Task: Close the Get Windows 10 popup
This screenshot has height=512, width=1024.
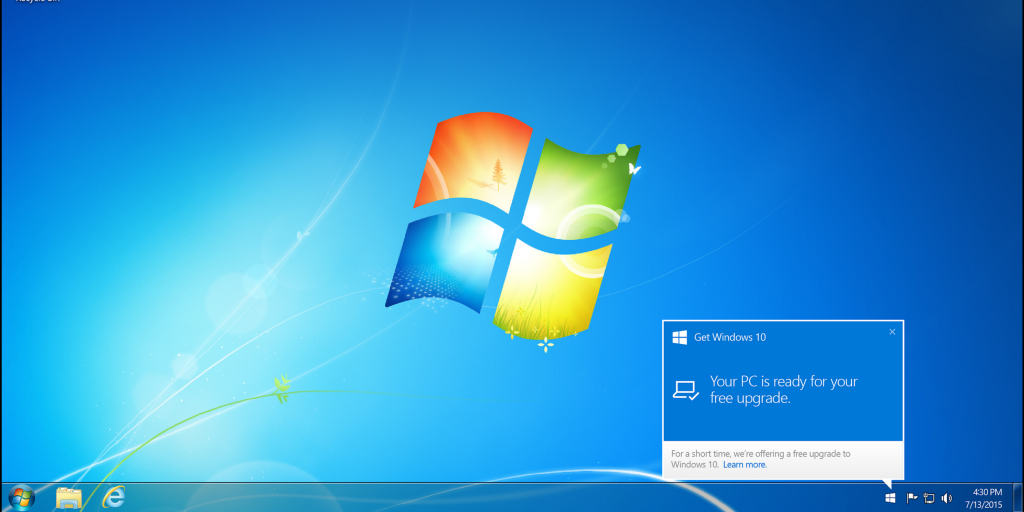Action: (x=892, y=332)
